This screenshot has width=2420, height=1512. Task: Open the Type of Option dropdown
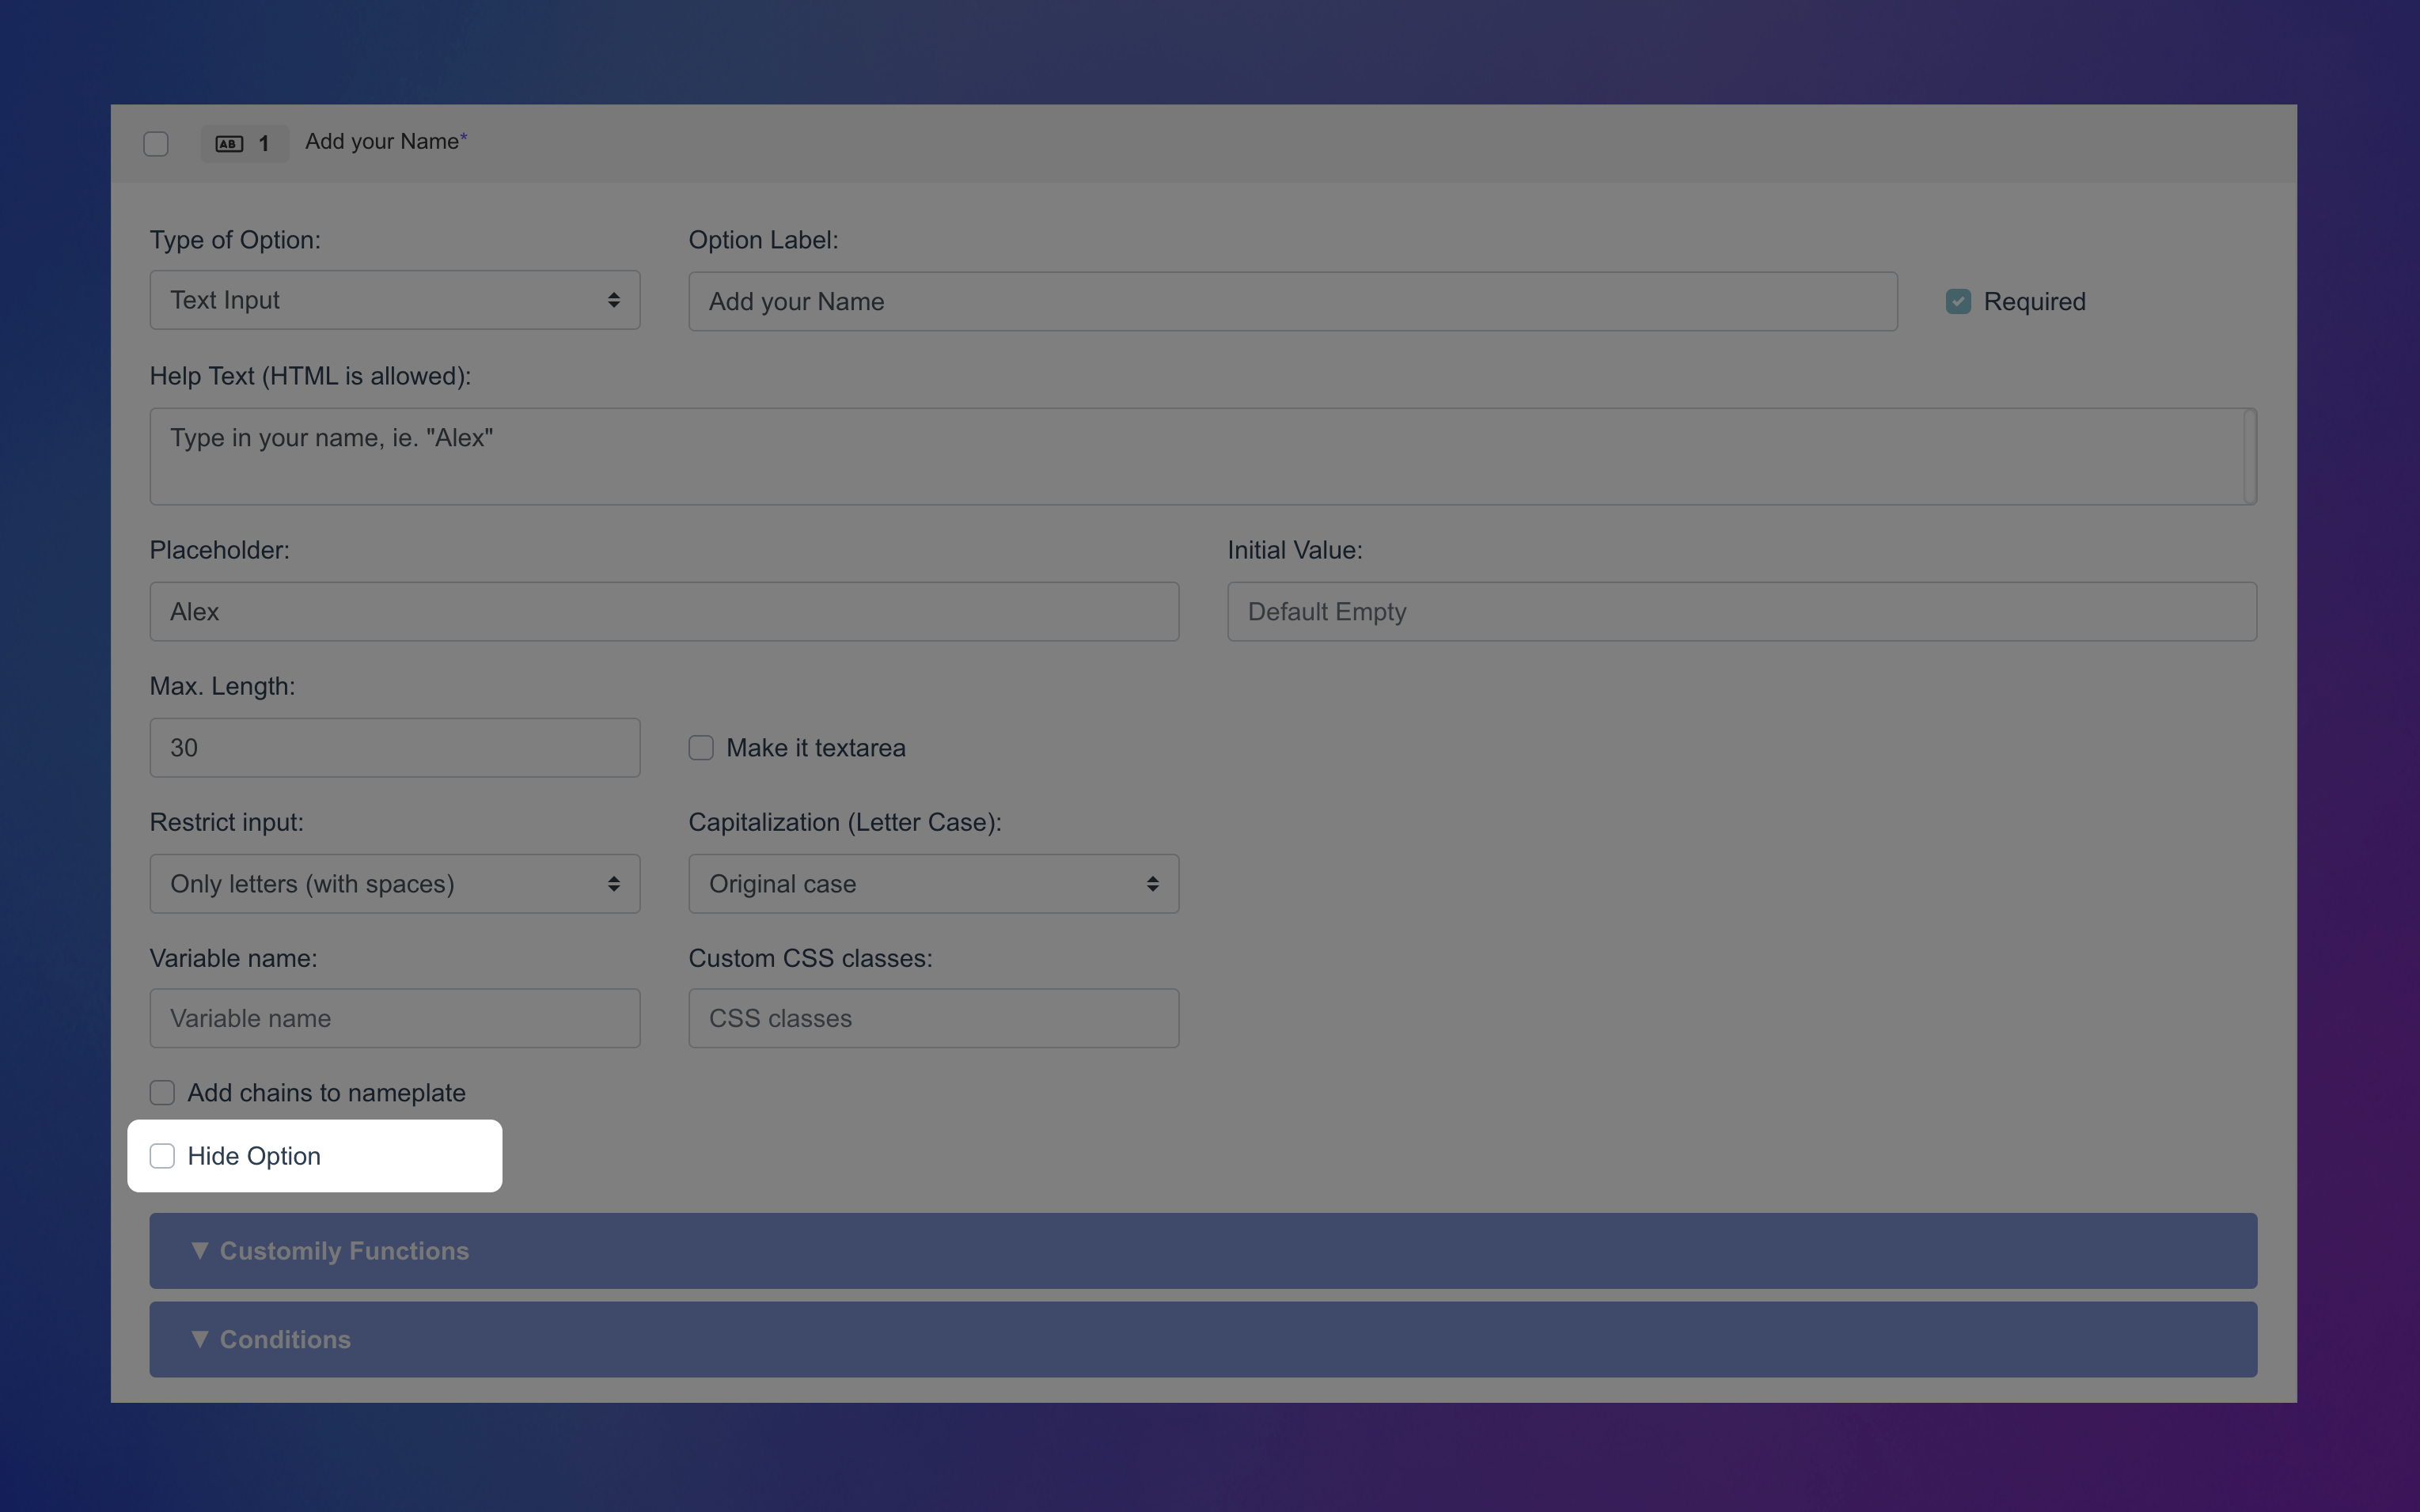394,299
